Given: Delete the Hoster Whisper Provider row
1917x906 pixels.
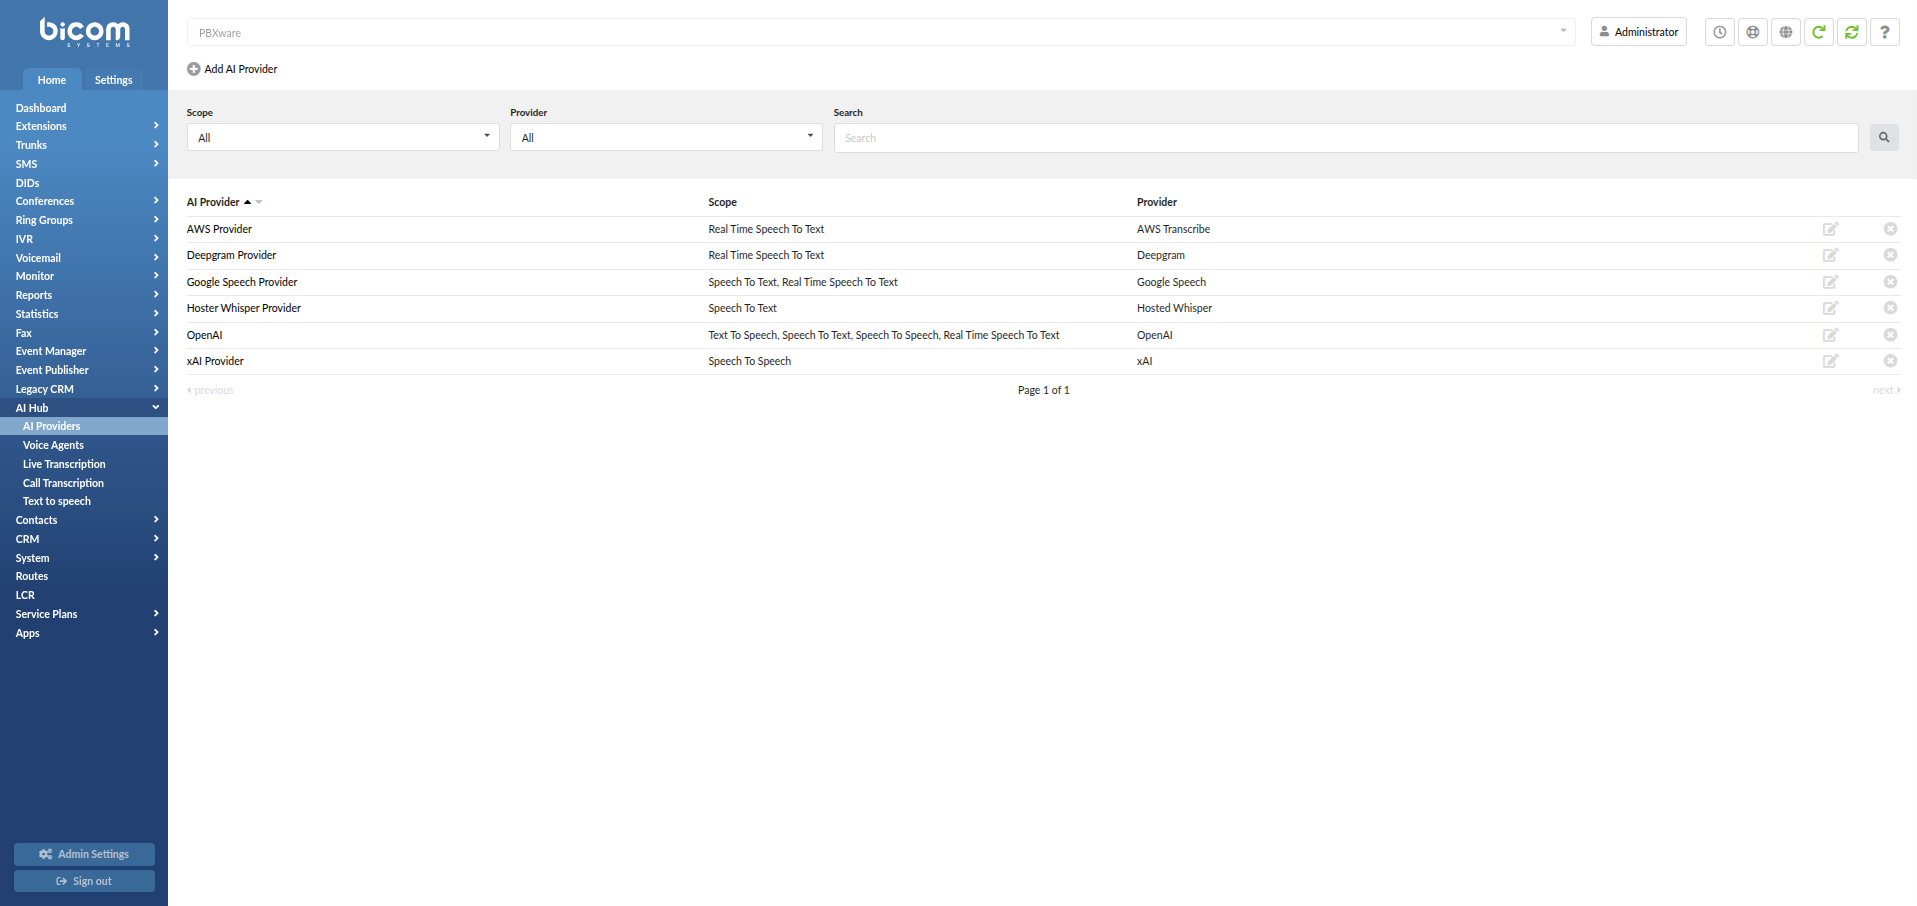Looking at the screenshot, I should 1890,308.
